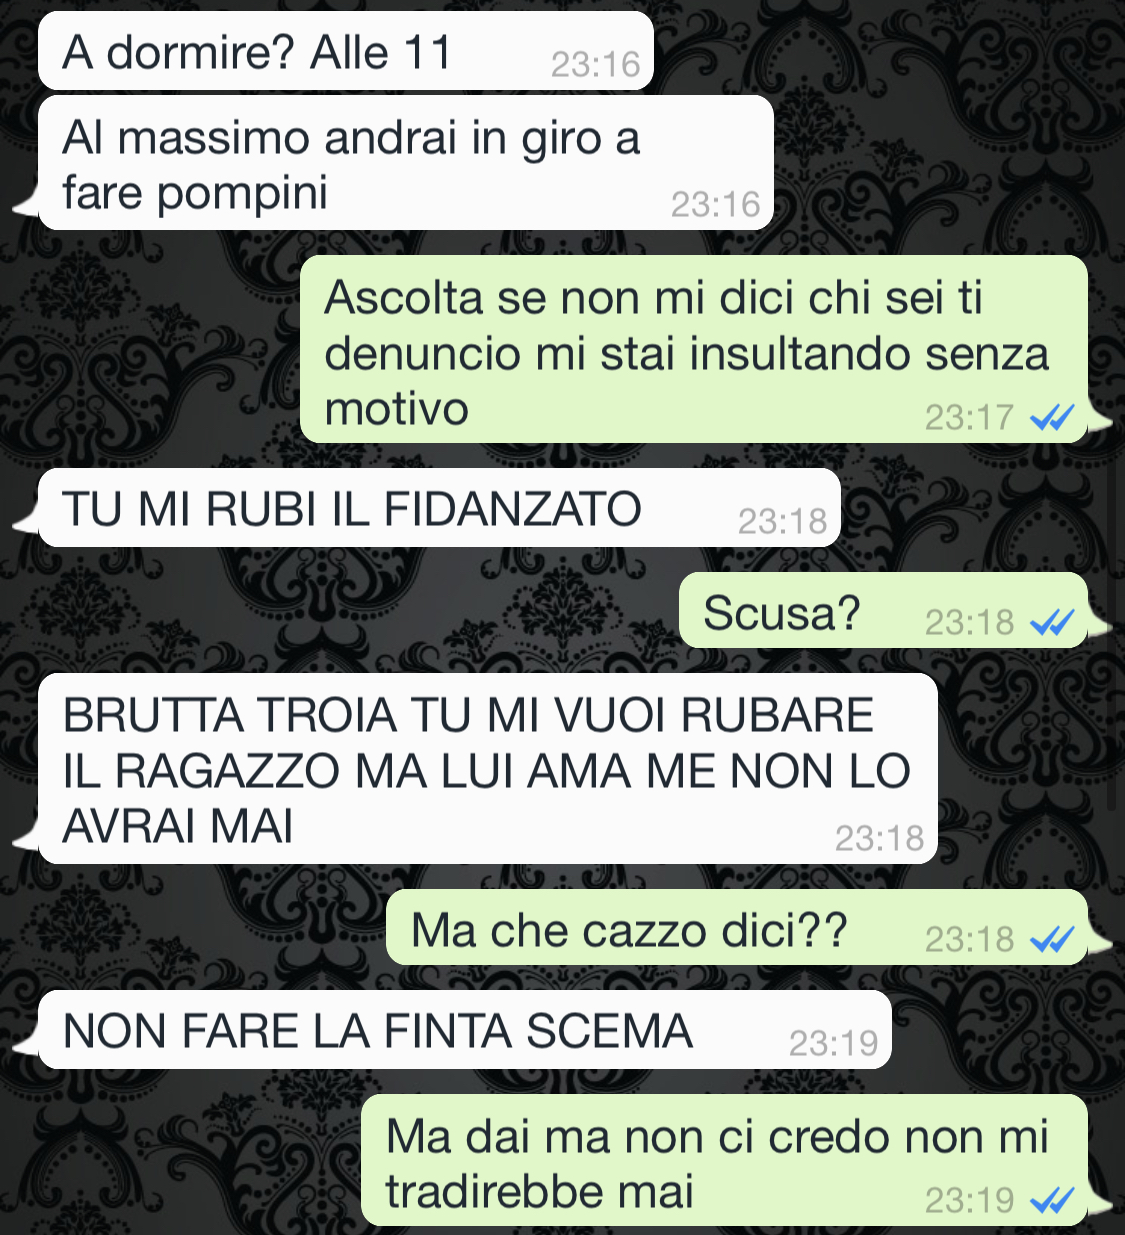Tap read receipt ticks on 'Ma dai ma non ci credo'
1125x1235 pixels.
click(1052, 1200)
